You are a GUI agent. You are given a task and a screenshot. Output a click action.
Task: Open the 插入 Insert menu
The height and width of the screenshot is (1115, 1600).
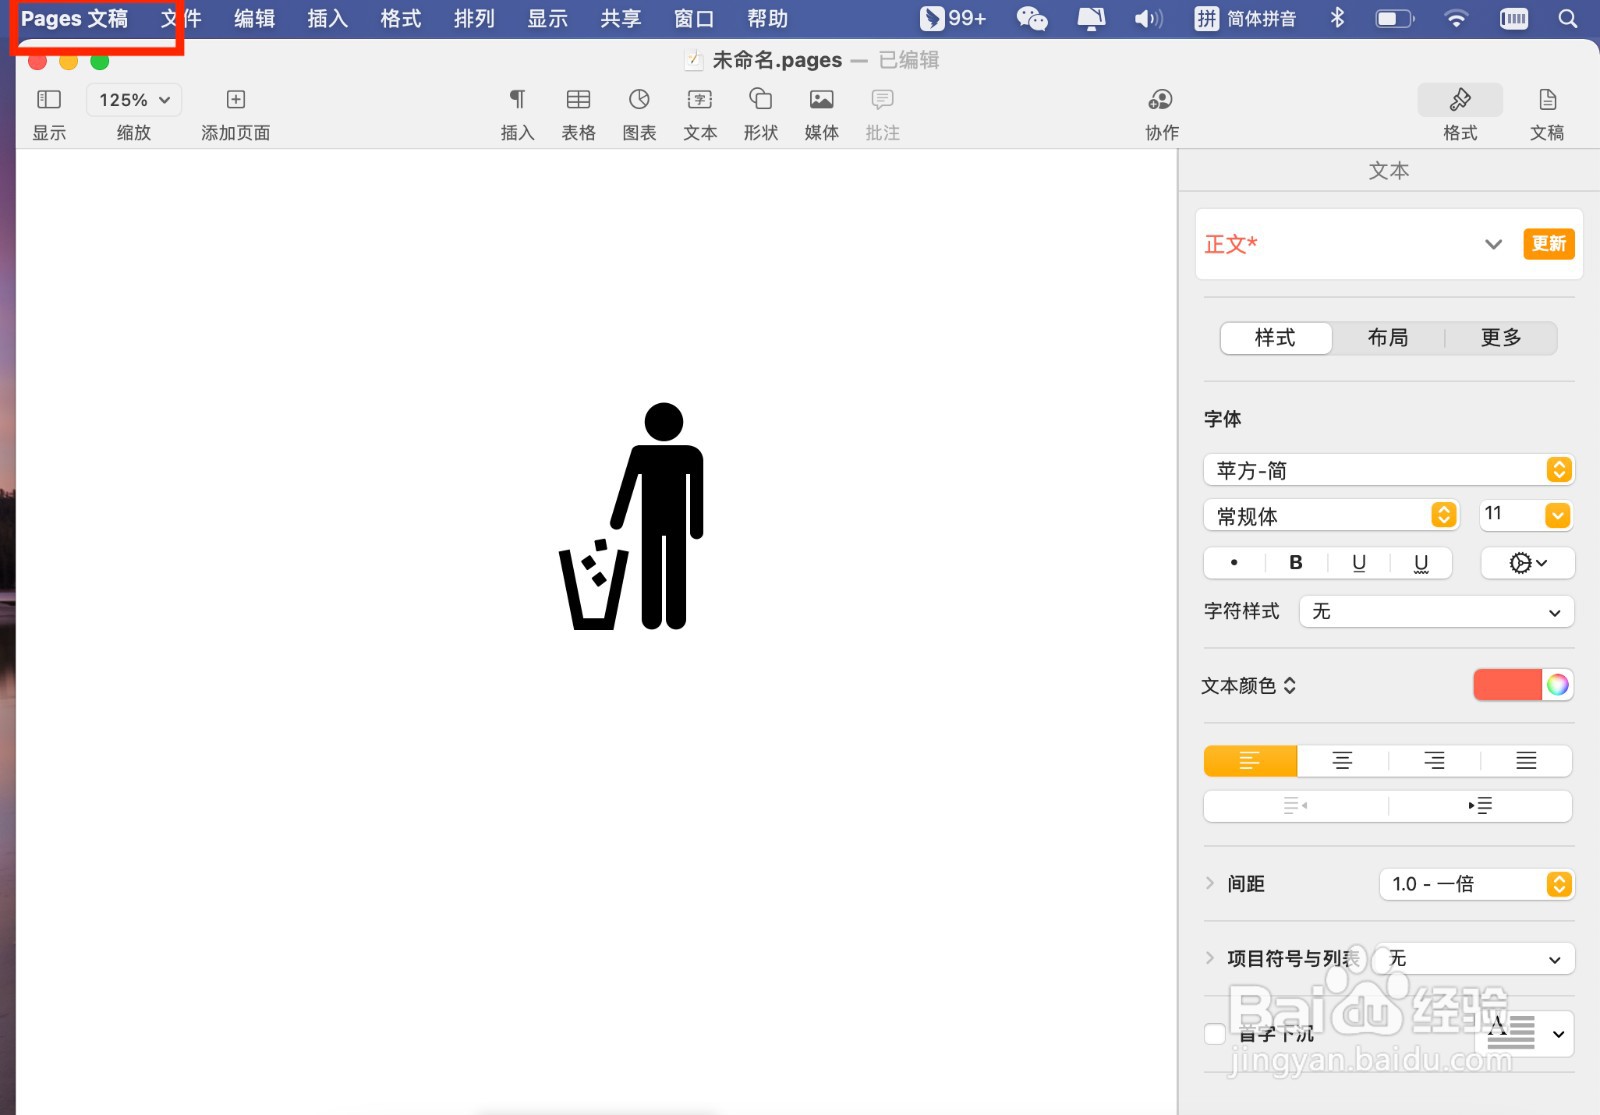pyautogui.click(x=327, y=18)
